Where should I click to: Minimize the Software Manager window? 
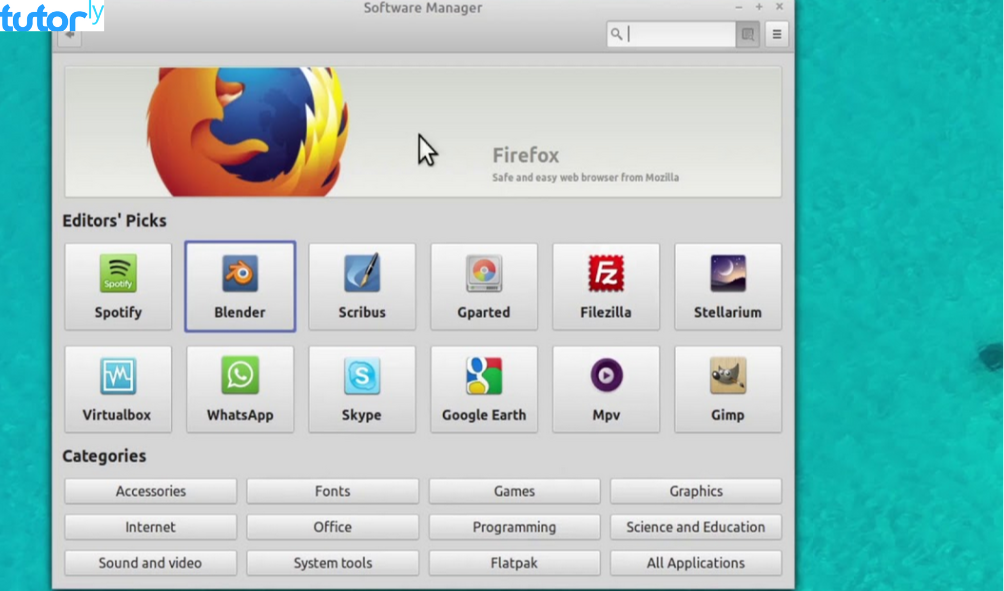[739, 7]
